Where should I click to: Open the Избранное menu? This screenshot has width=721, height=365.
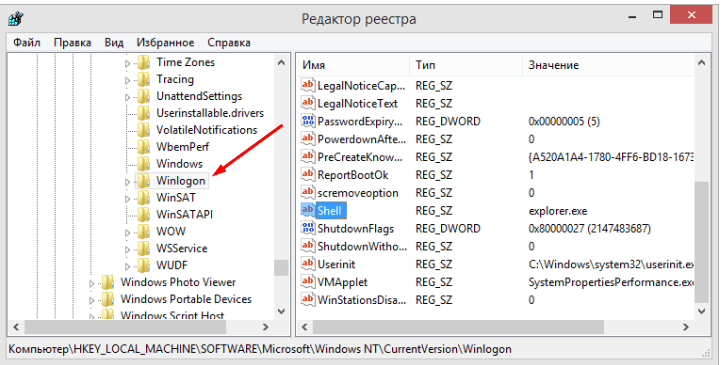click(x=166, y=43)
